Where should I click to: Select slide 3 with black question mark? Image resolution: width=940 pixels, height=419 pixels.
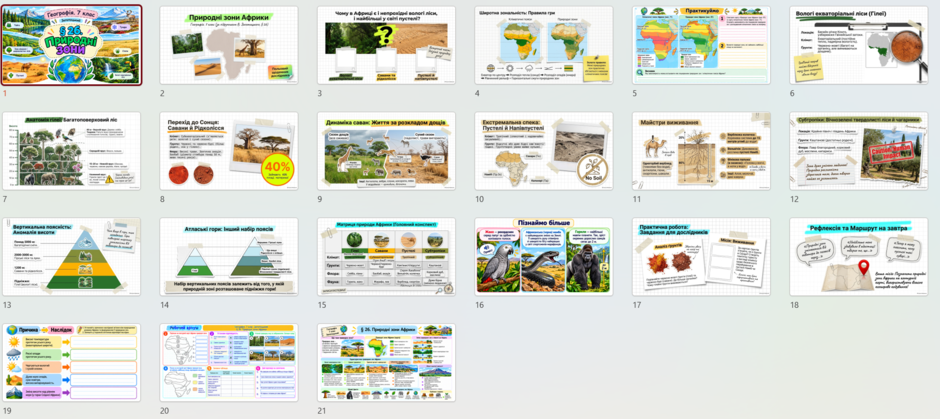[386, 46]
